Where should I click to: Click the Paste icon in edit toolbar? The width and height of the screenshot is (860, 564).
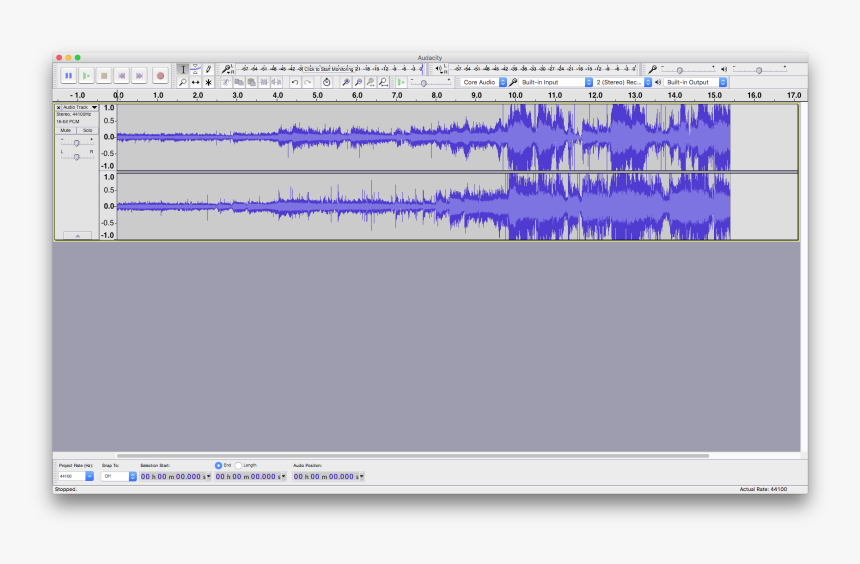pyautogui.click(x=252, y=82)
